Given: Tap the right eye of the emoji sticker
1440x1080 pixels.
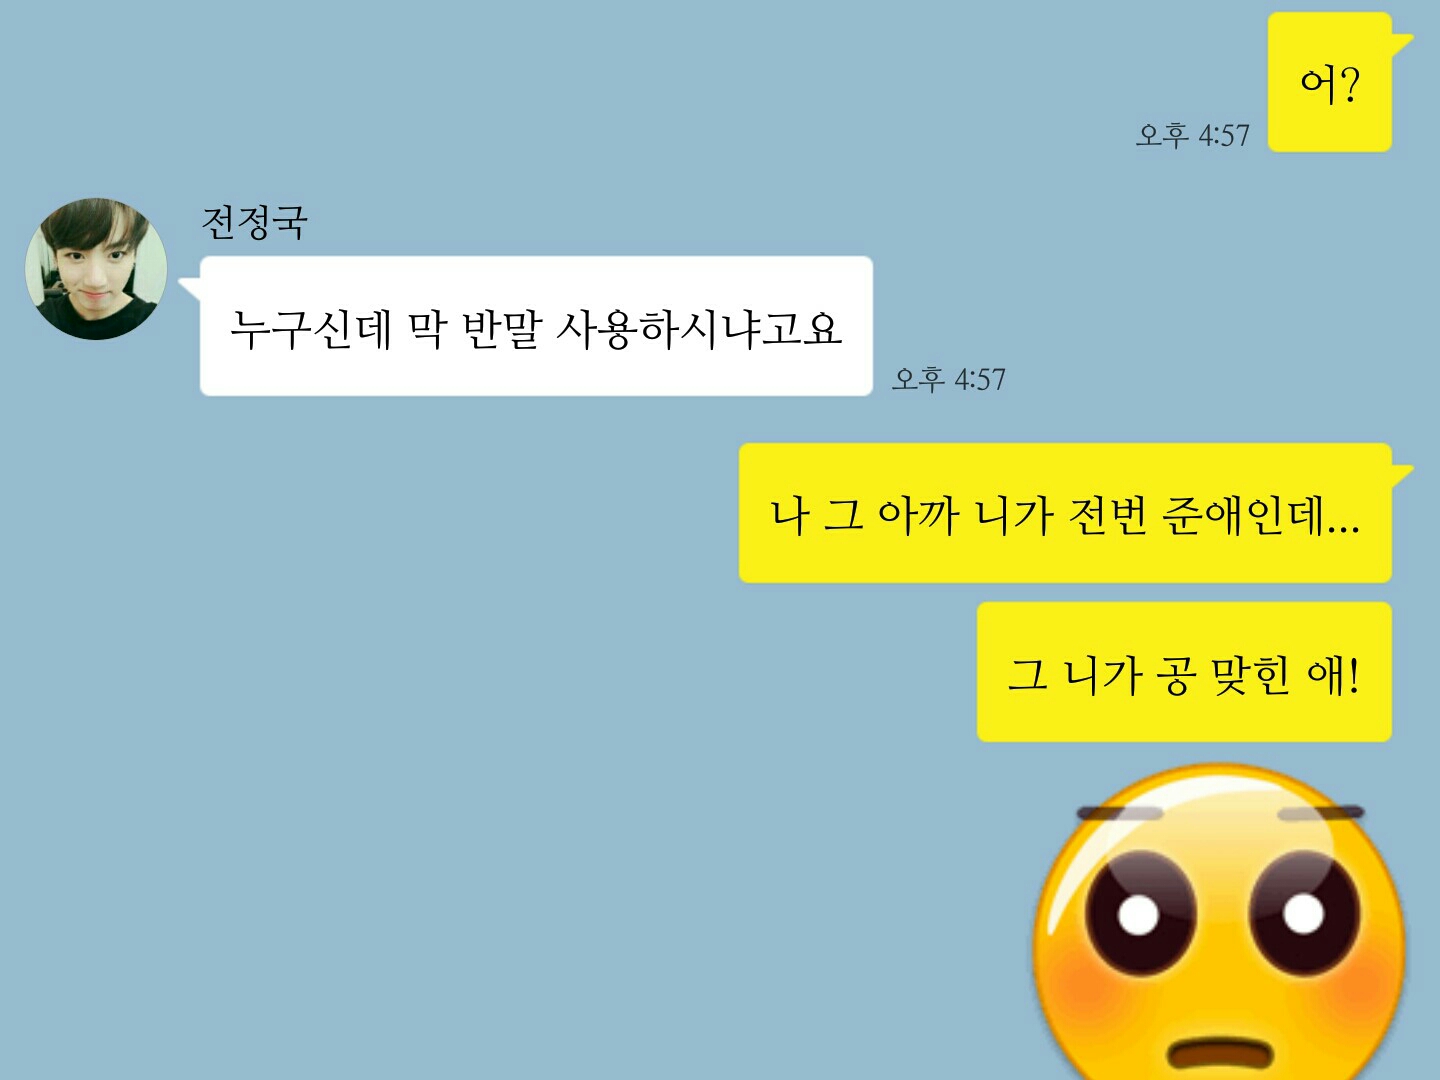Looking at the screenshot, I should click(1304, 912).
